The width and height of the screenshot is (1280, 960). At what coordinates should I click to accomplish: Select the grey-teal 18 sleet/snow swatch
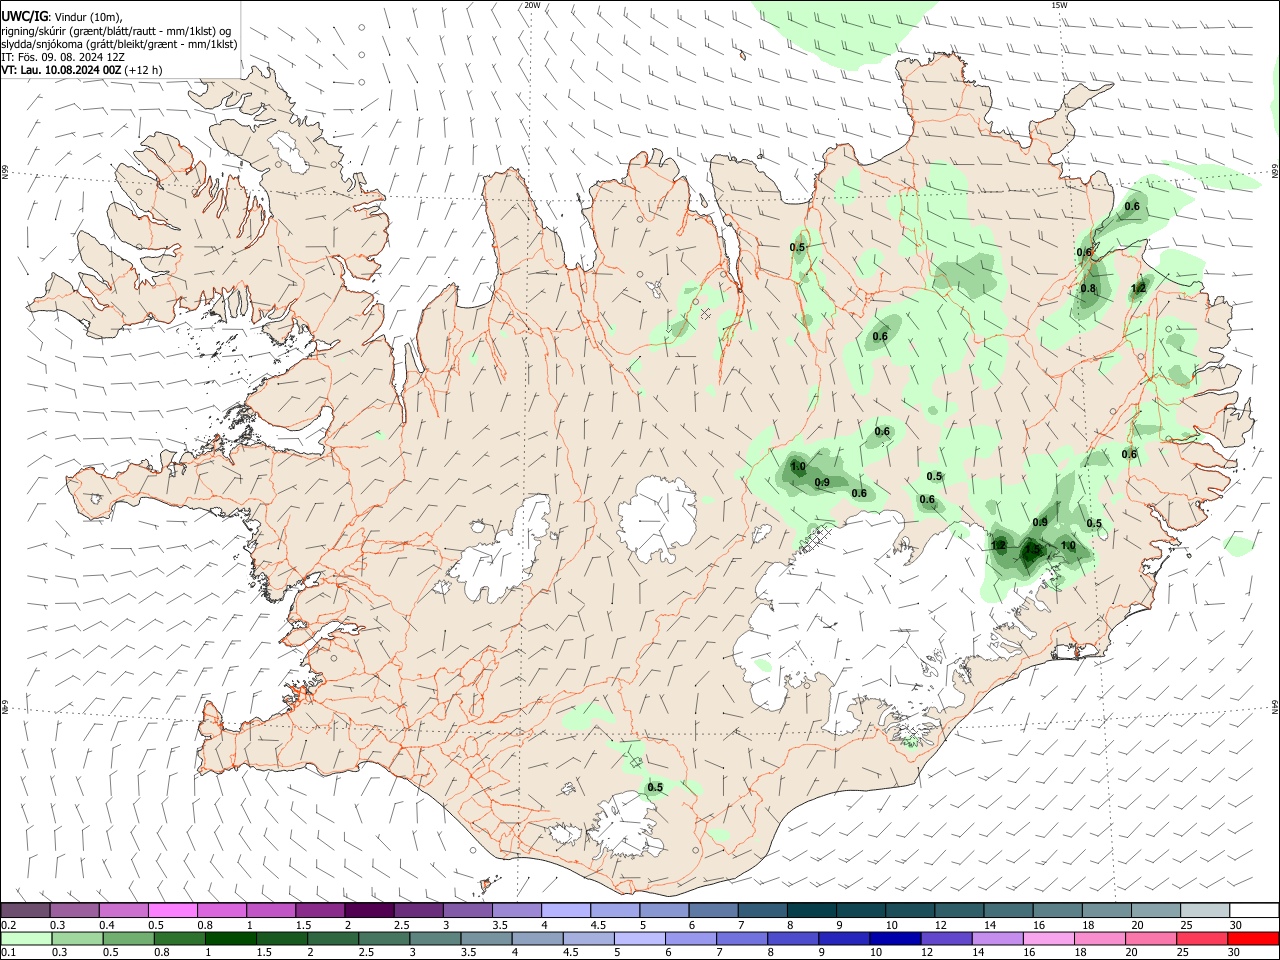click(x=1107, y=910)
